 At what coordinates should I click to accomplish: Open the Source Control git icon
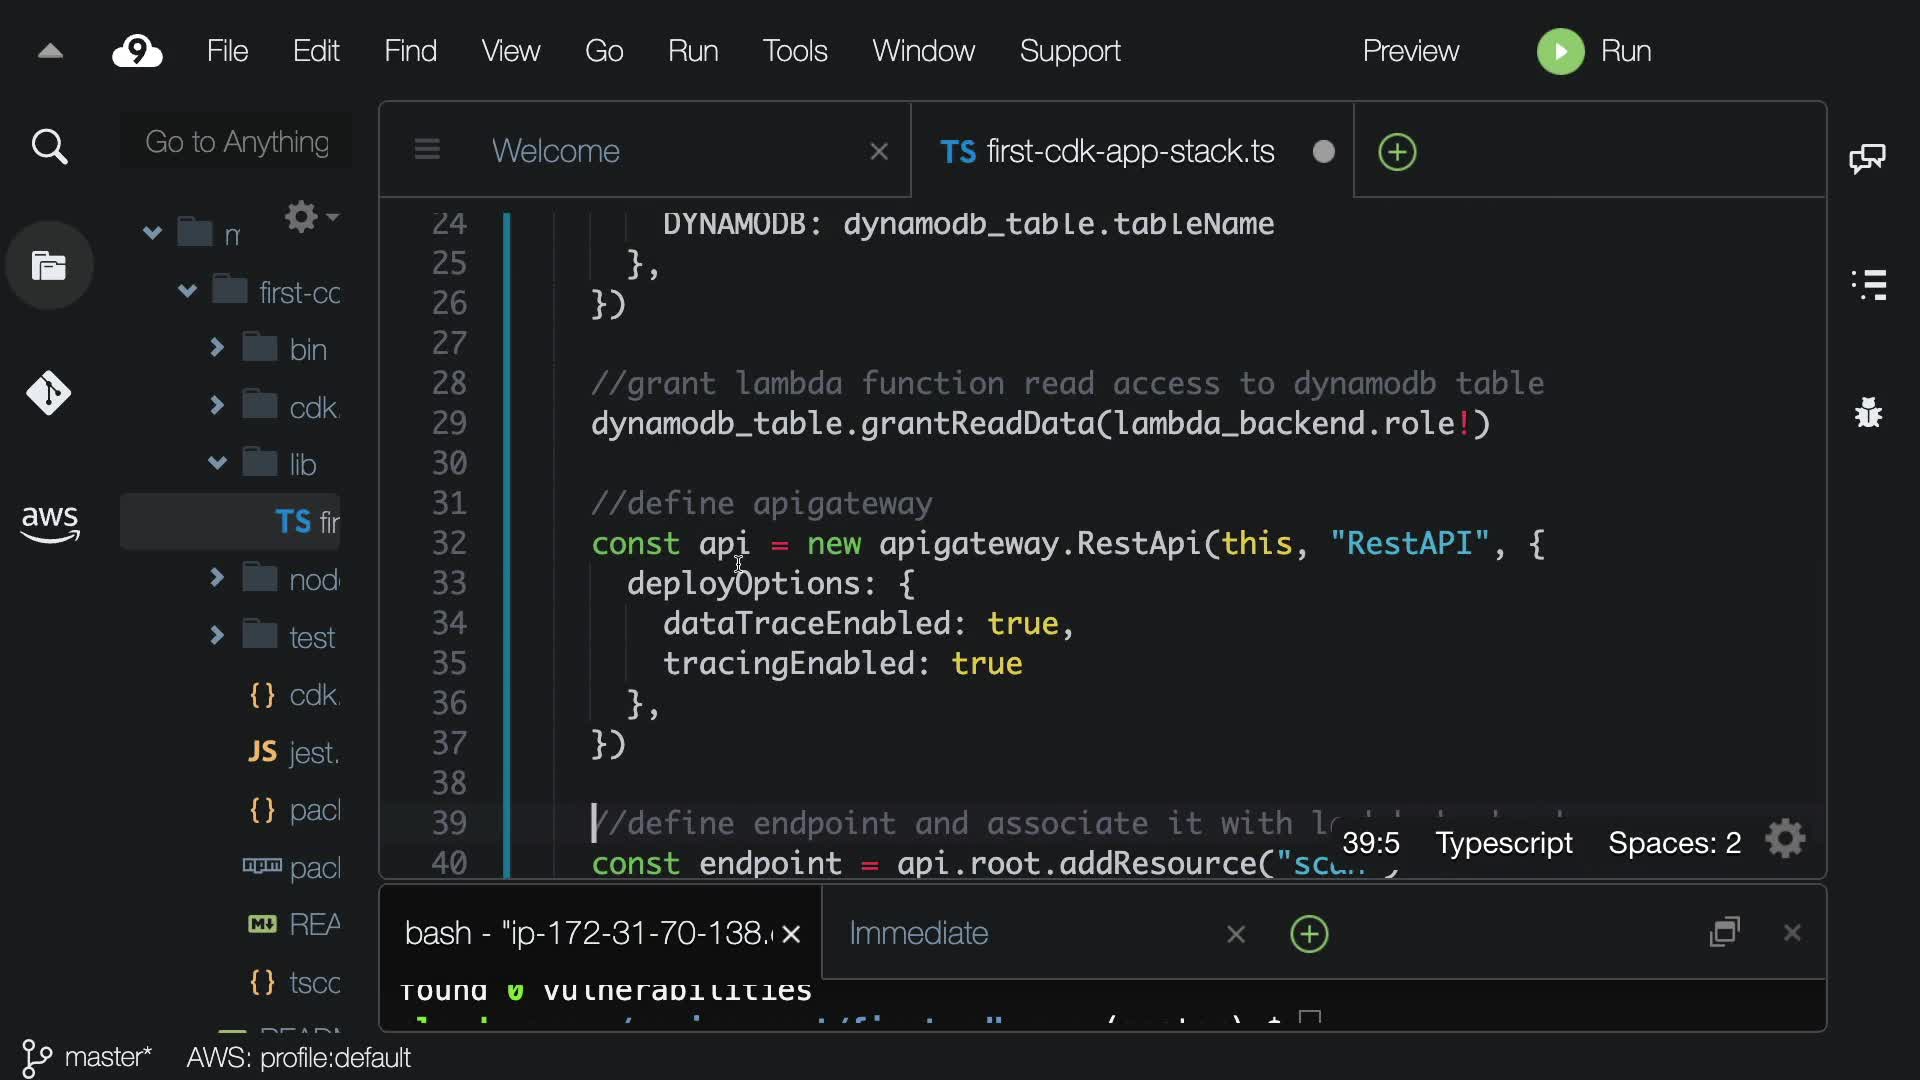(49, 393)
